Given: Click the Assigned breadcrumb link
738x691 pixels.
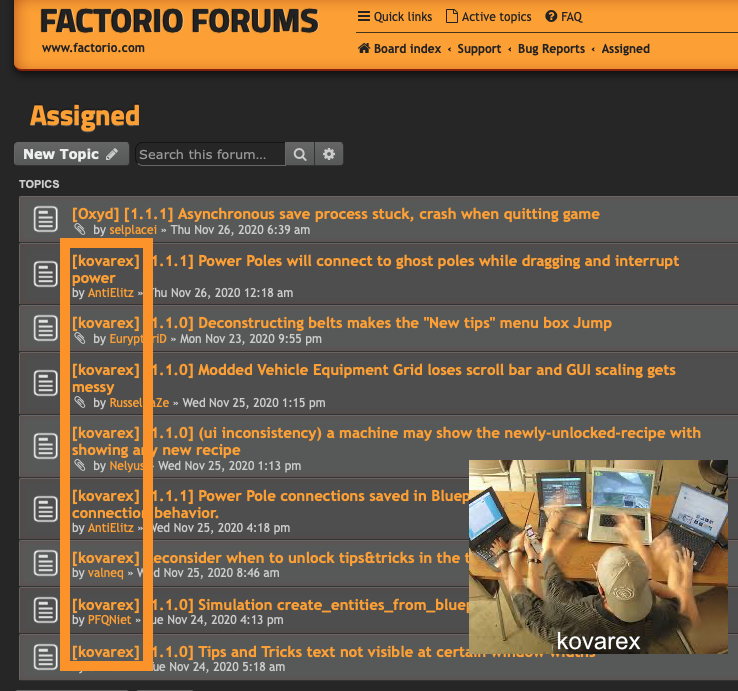Looking at the screenshot, I should (626, 49).
